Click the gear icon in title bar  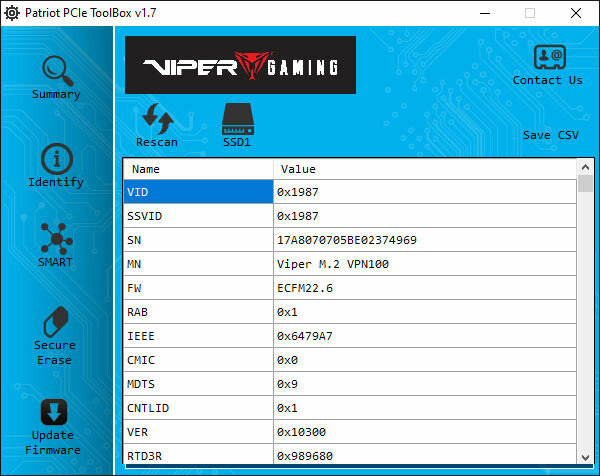(x=12, y=13)
